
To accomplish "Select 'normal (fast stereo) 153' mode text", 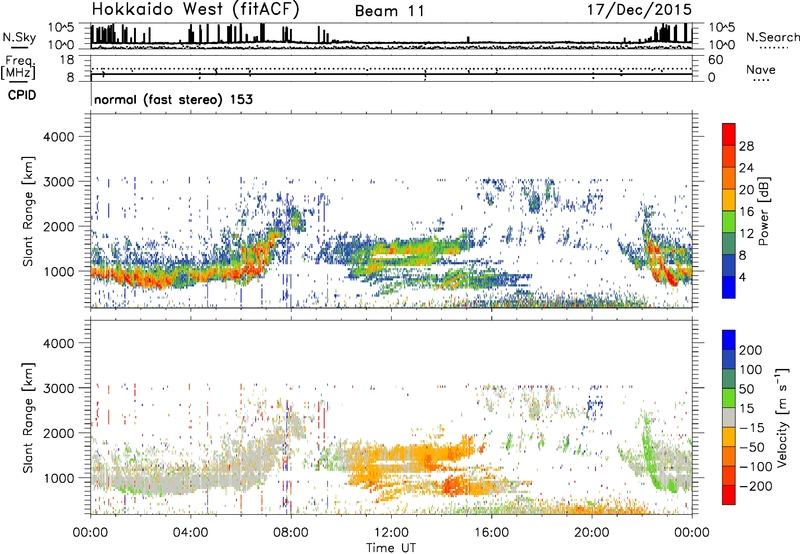I will 173,99.
